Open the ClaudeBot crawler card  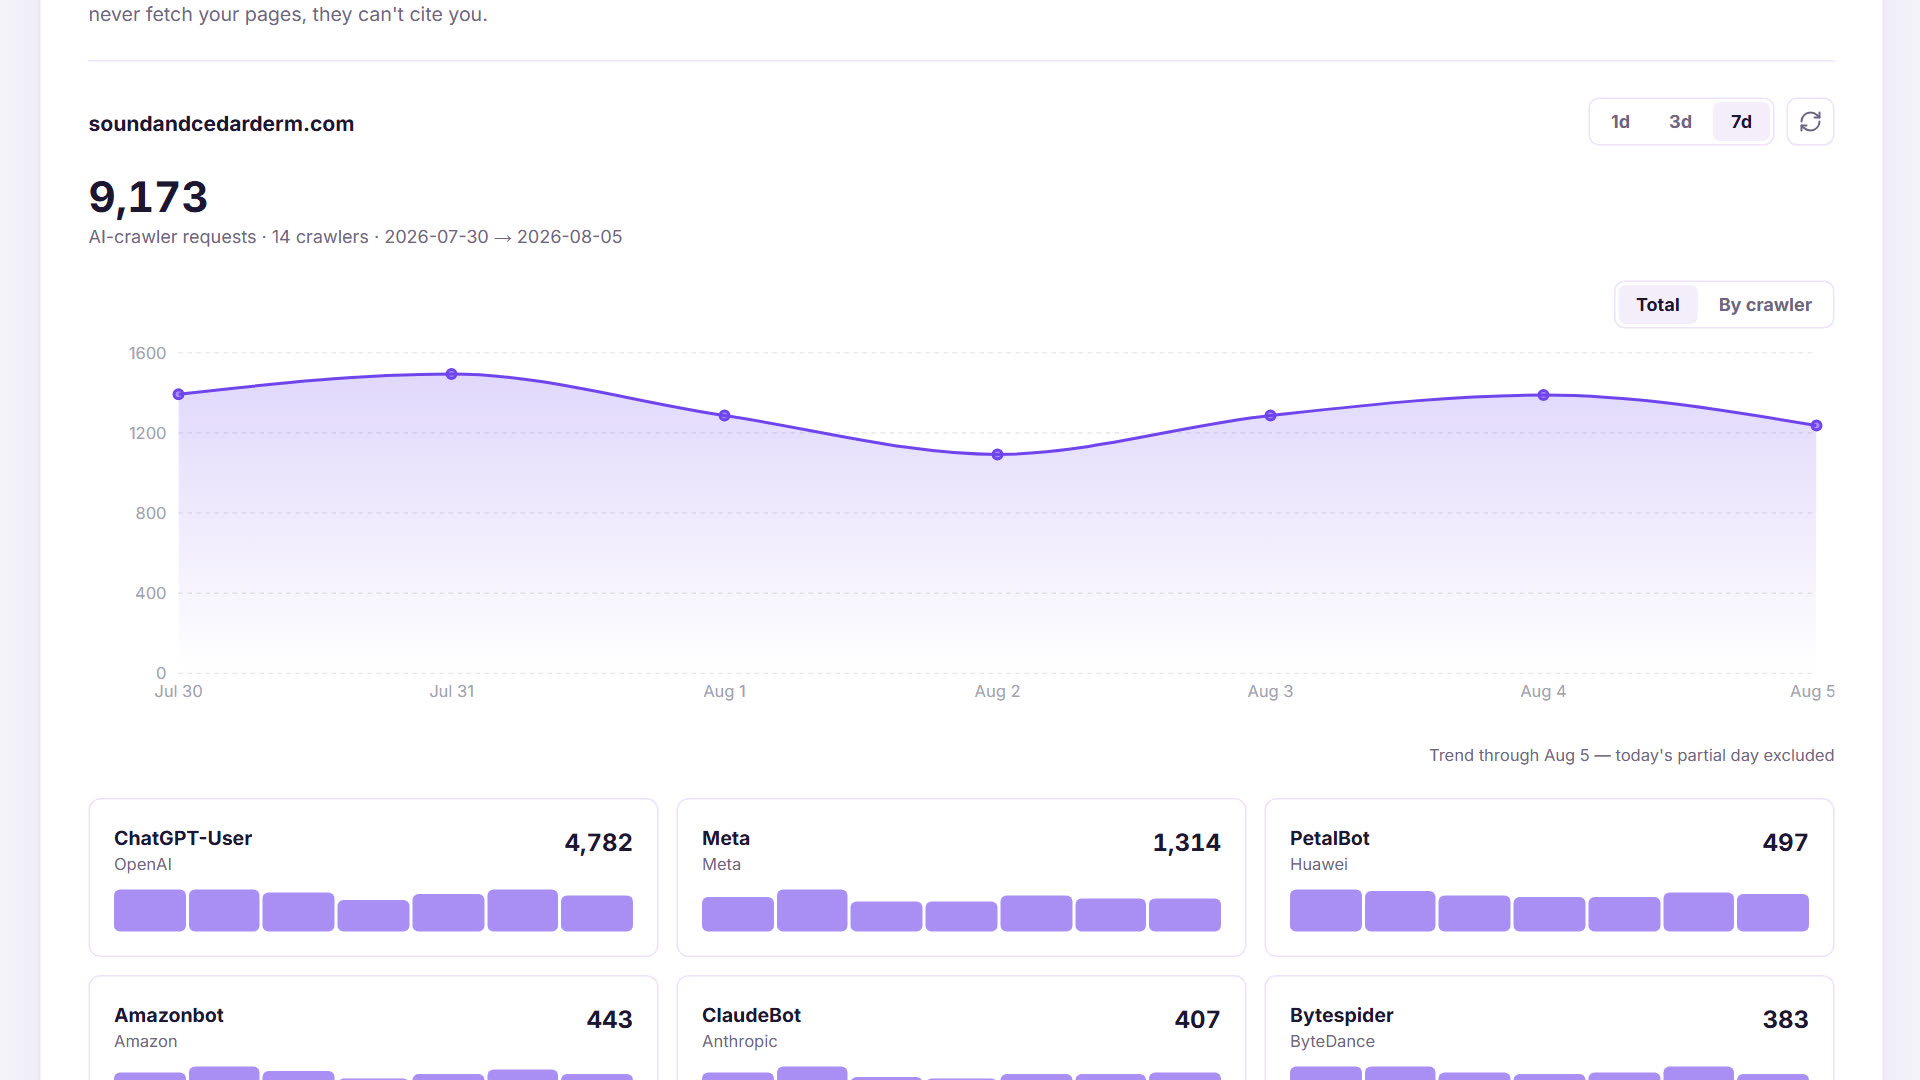click(x=961, y=1028)
